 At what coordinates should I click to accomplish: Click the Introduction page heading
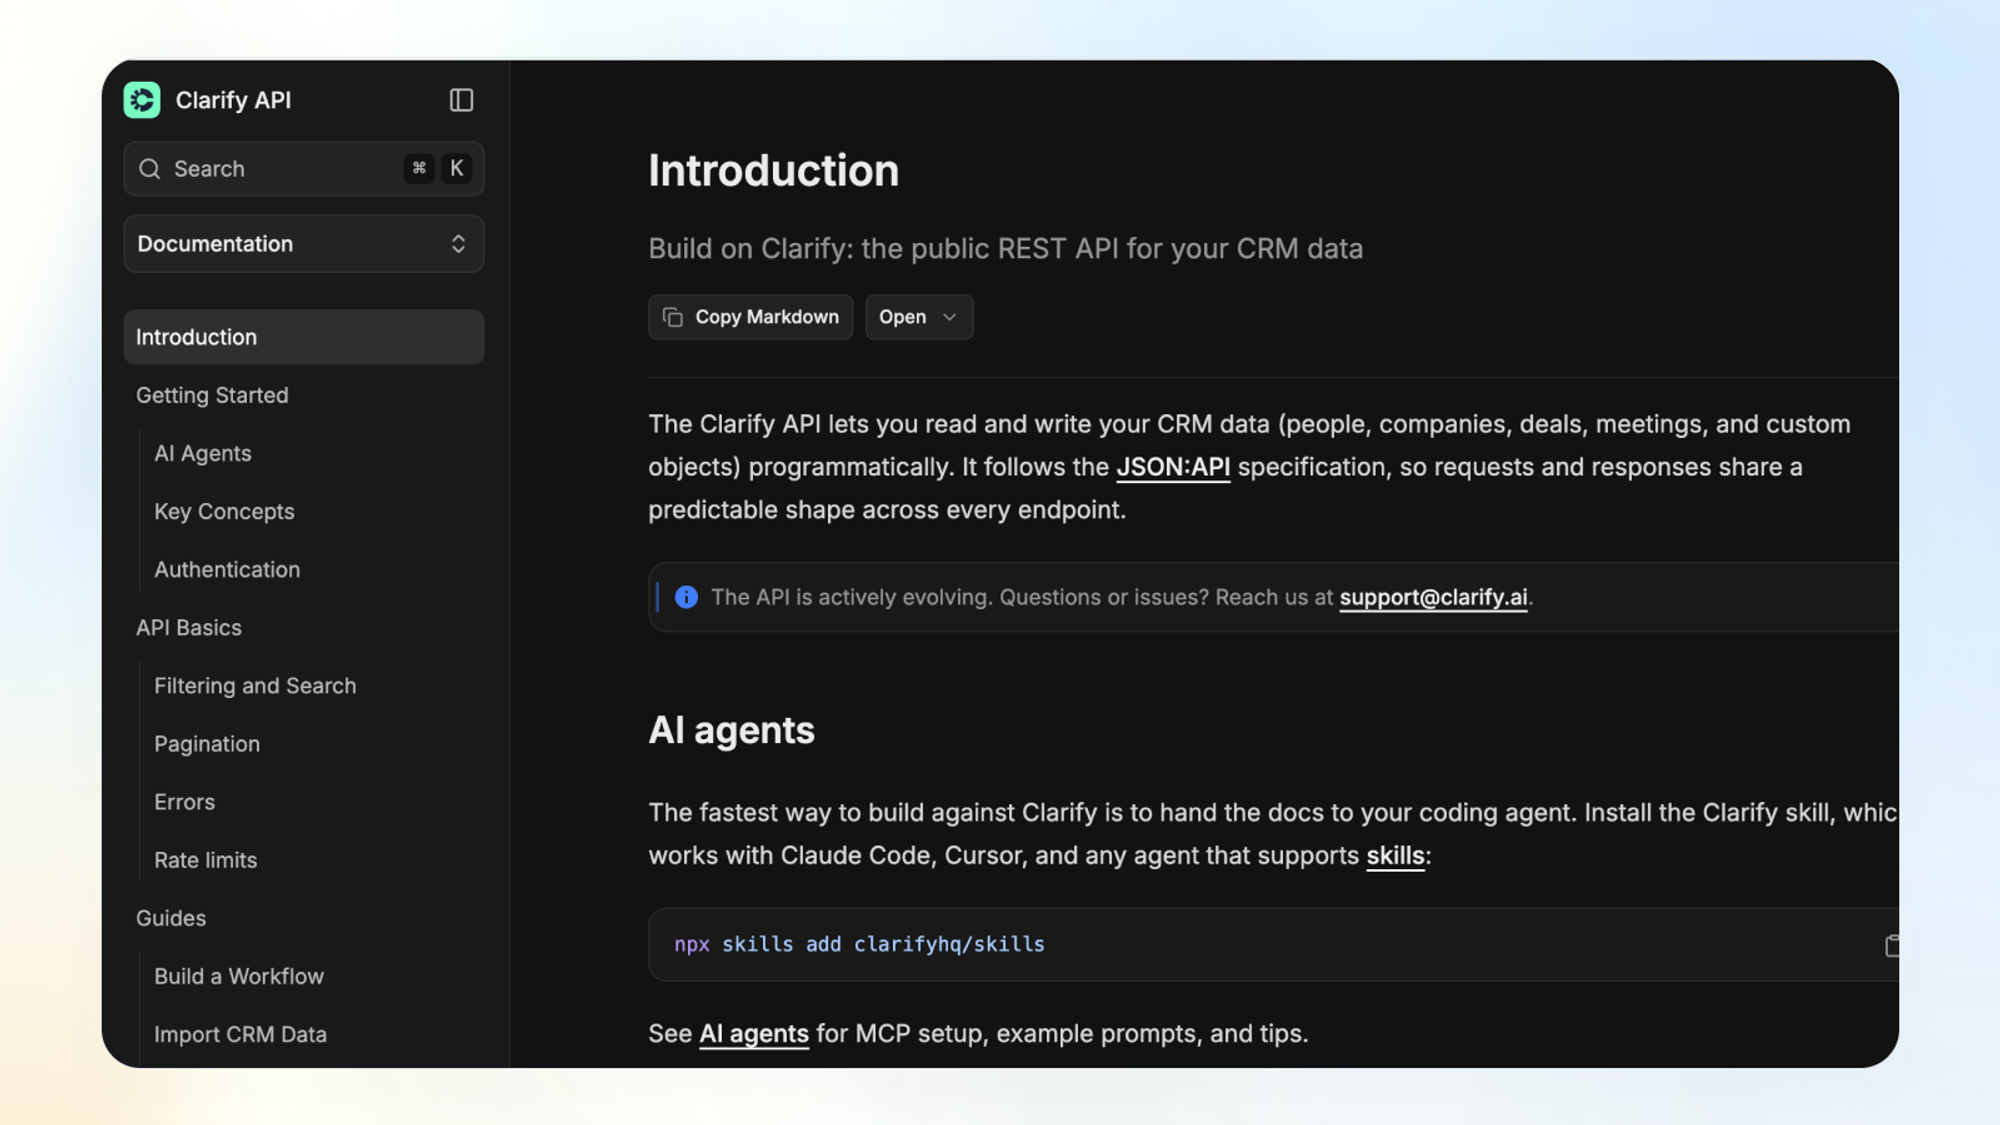773,170
